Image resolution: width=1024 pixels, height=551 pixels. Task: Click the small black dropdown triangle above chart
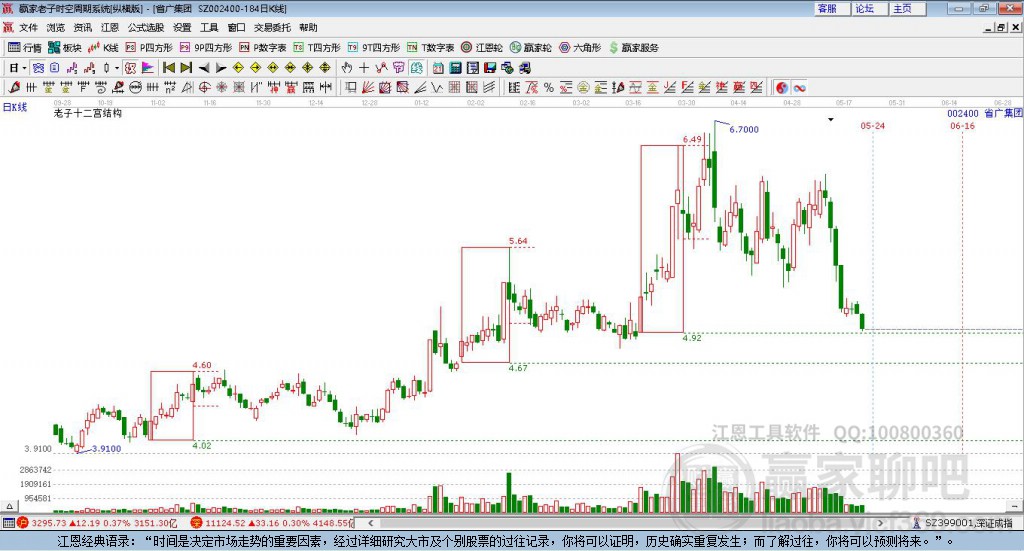pos(831,119)
